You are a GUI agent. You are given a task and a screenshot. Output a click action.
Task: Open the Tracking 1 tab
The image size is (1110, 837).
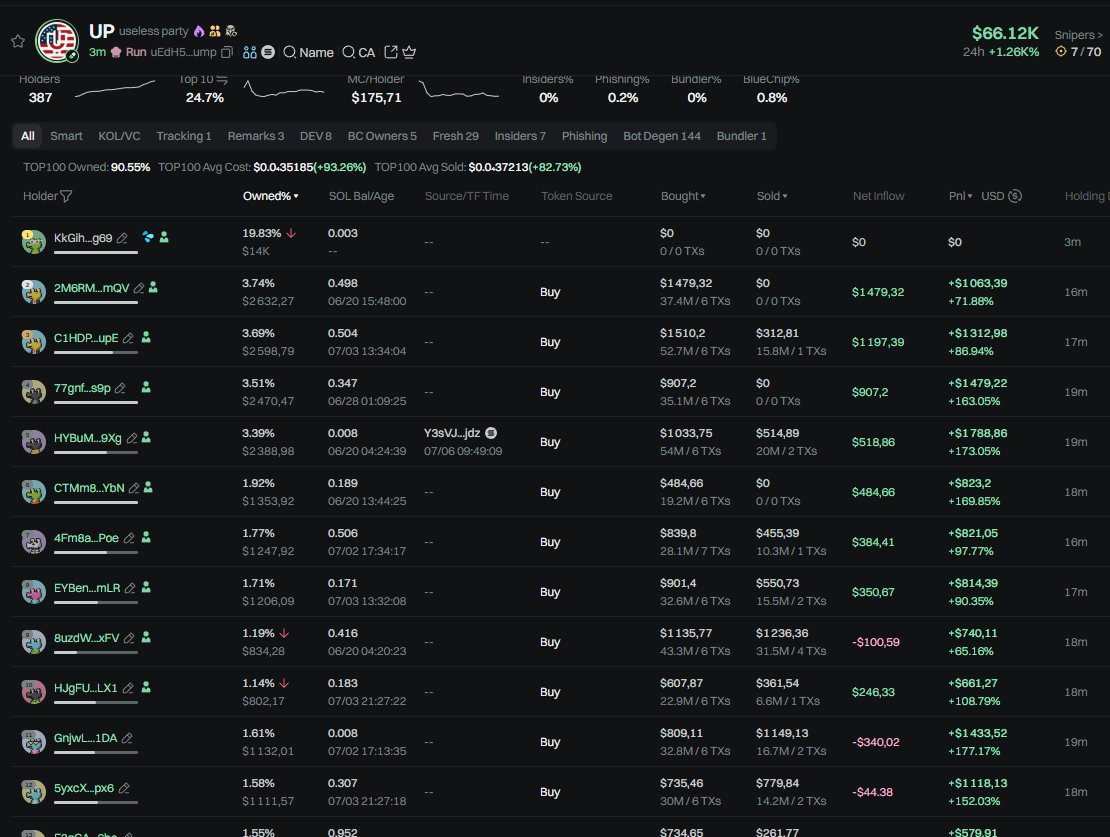coord(184,136)
